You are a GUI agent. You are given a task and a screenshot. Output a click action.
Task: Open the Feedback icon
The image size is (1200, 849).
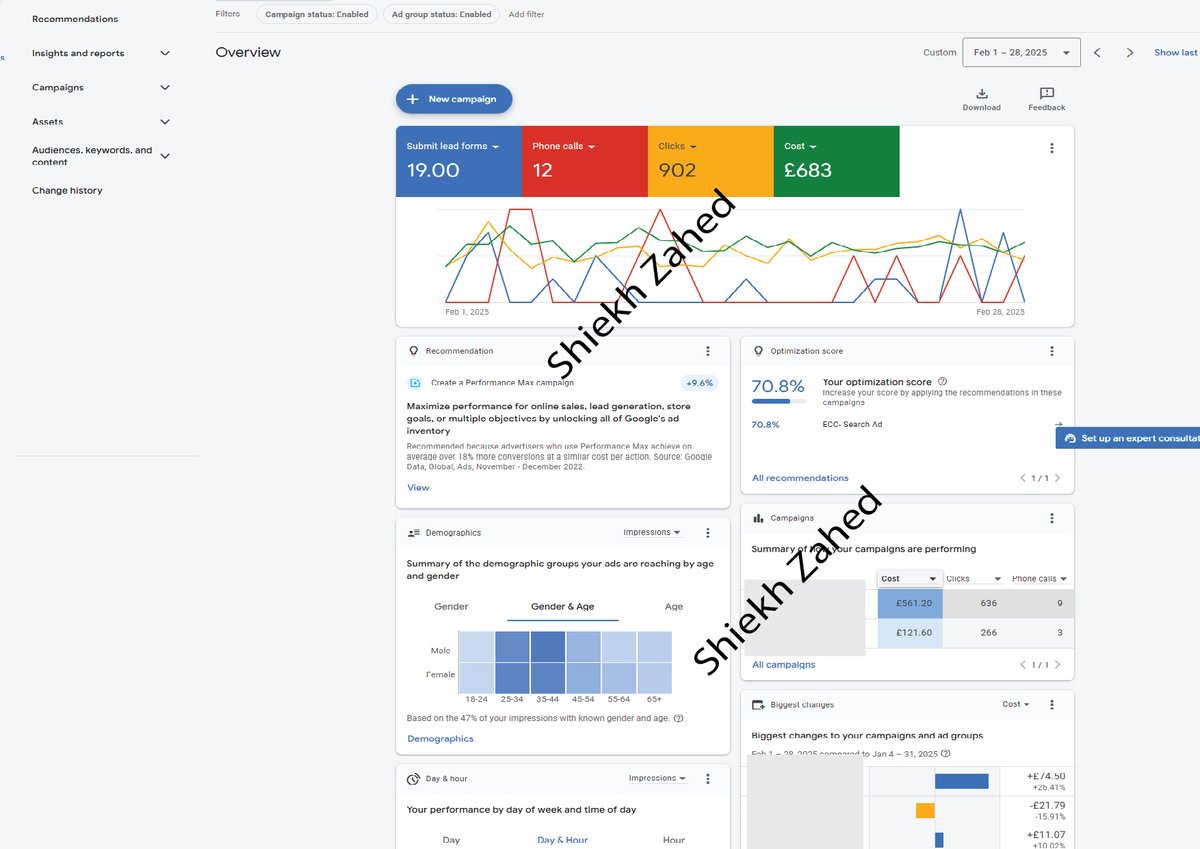1047,93
